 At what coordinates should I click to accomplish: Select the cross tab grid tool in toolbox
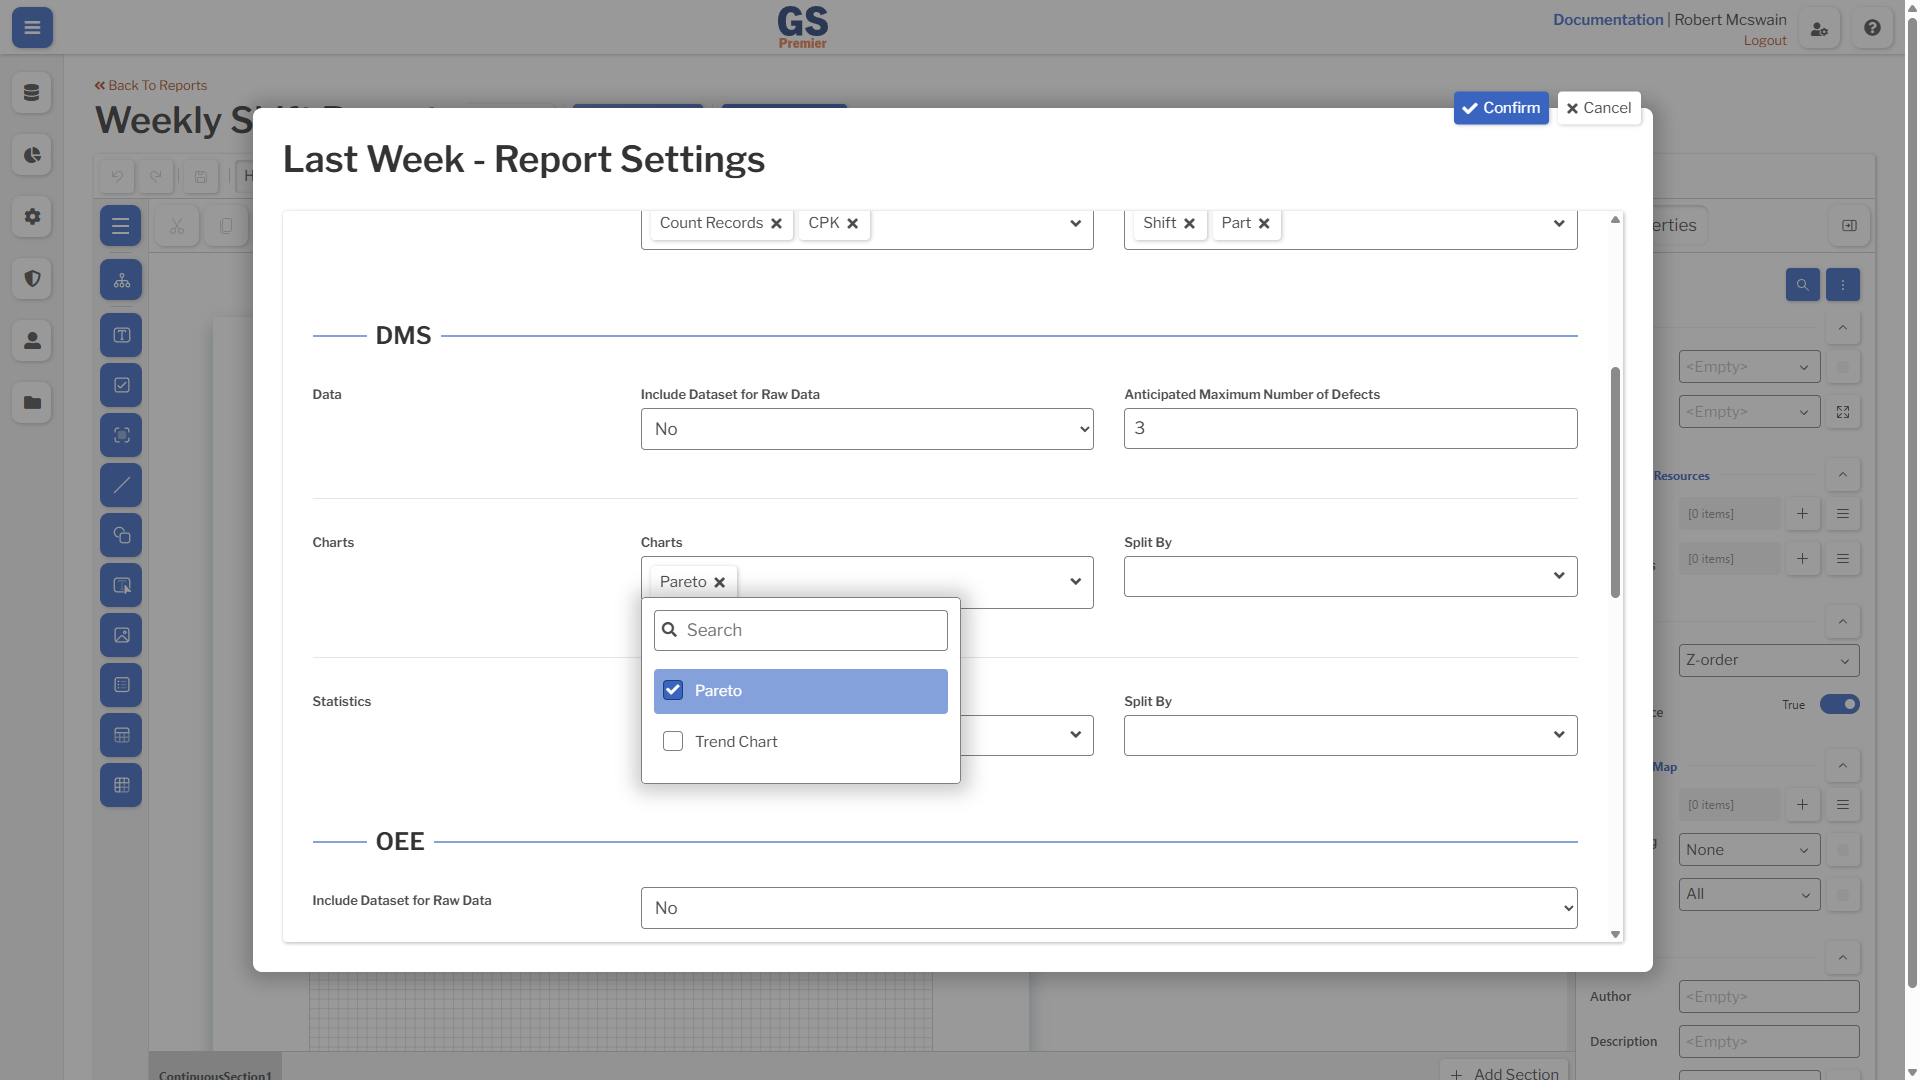(121, 786)
